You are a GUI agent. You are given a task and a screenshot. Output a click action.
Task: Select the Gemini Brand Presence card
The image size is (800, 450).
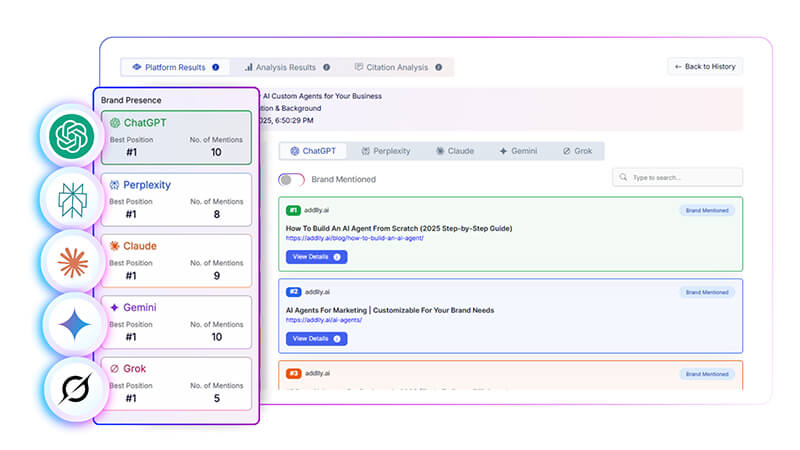(x=177, y=322)
